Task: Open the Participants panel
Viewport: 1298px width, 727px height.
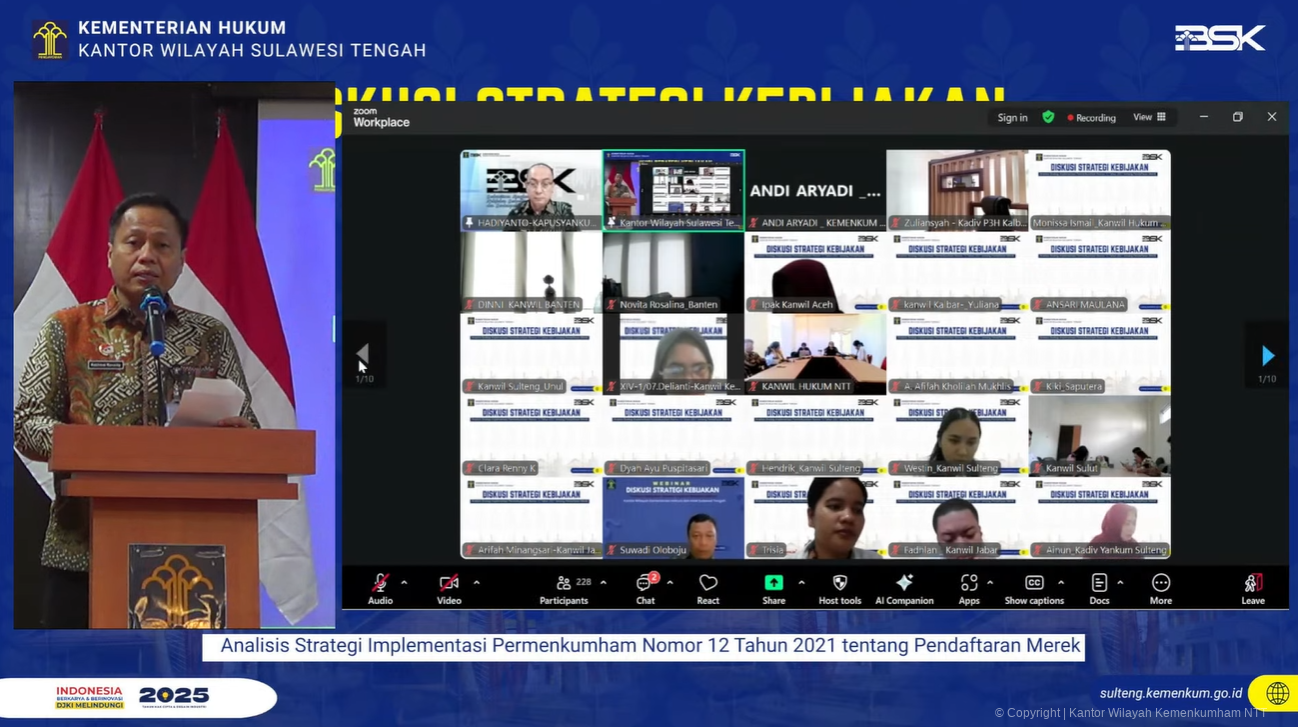Action: click(564, 587)
